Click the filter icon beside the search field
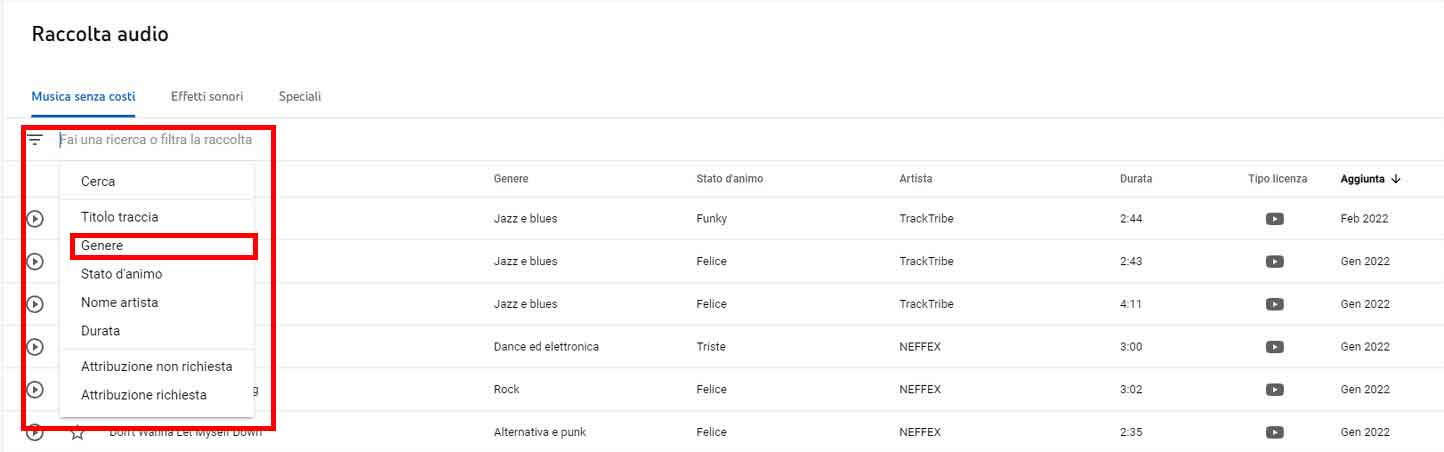 click(x=36, y=140)
